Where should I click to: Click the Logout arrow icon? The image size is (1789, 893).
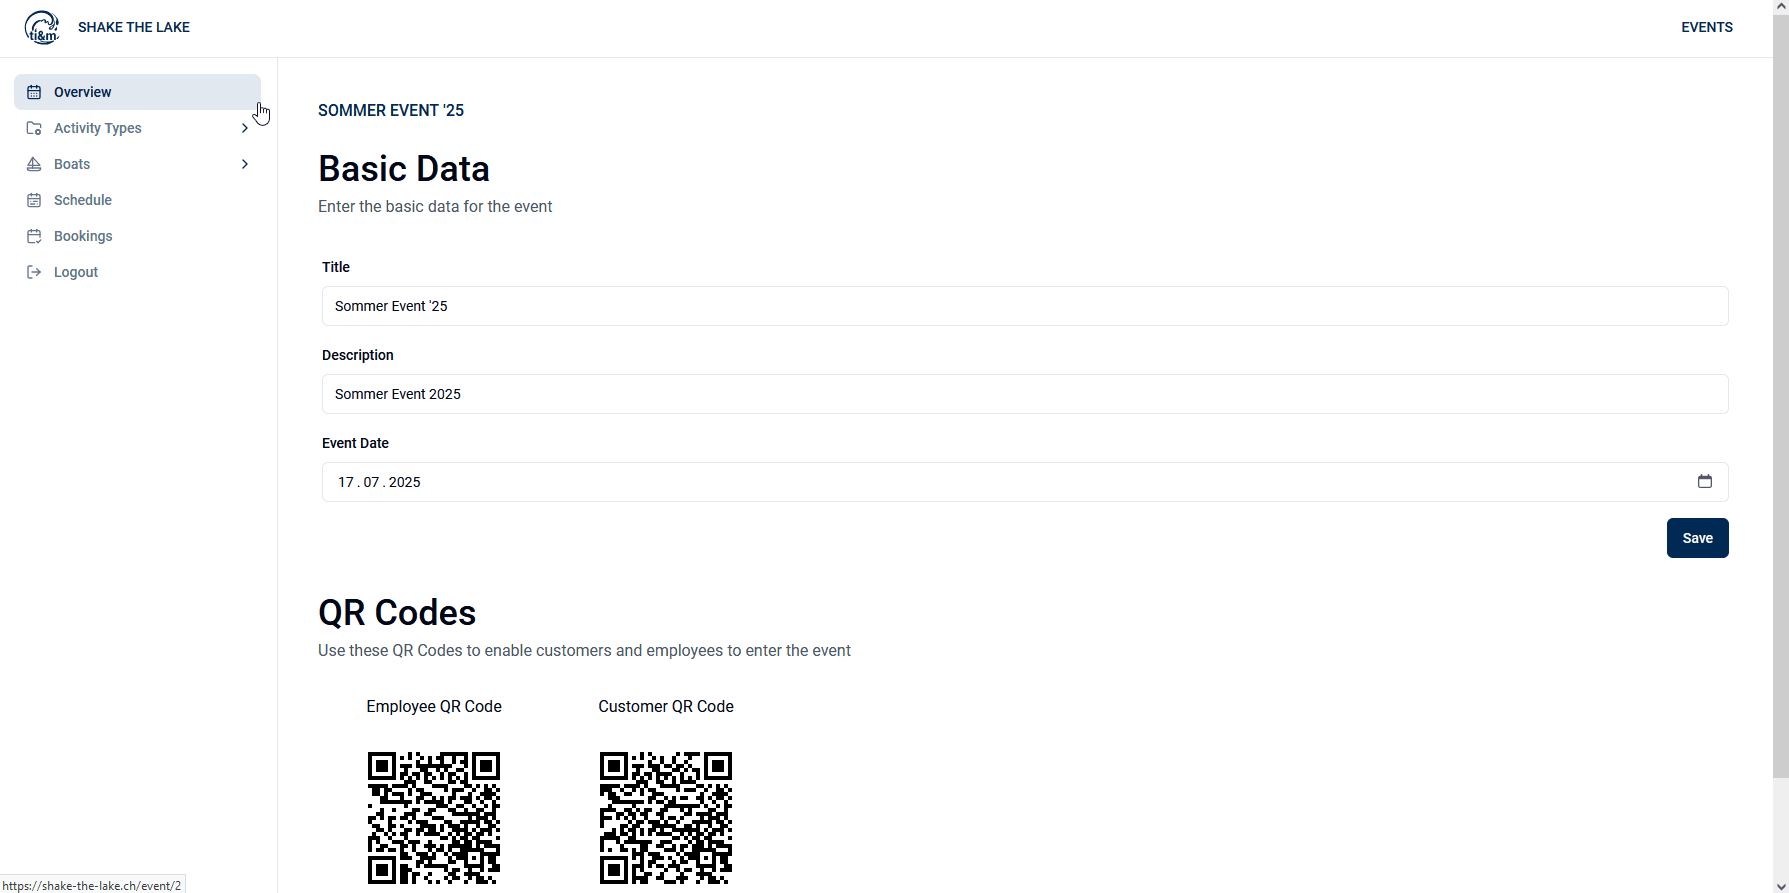(34, 272)
